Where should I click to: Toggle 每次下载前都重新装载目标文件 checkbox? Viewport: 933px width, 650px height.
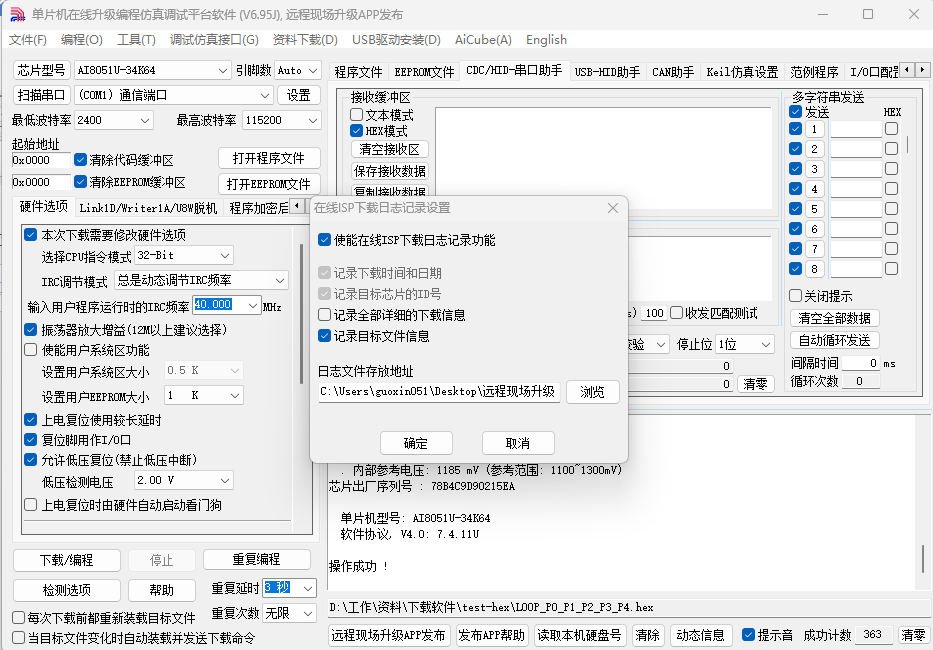click(18, 618)
